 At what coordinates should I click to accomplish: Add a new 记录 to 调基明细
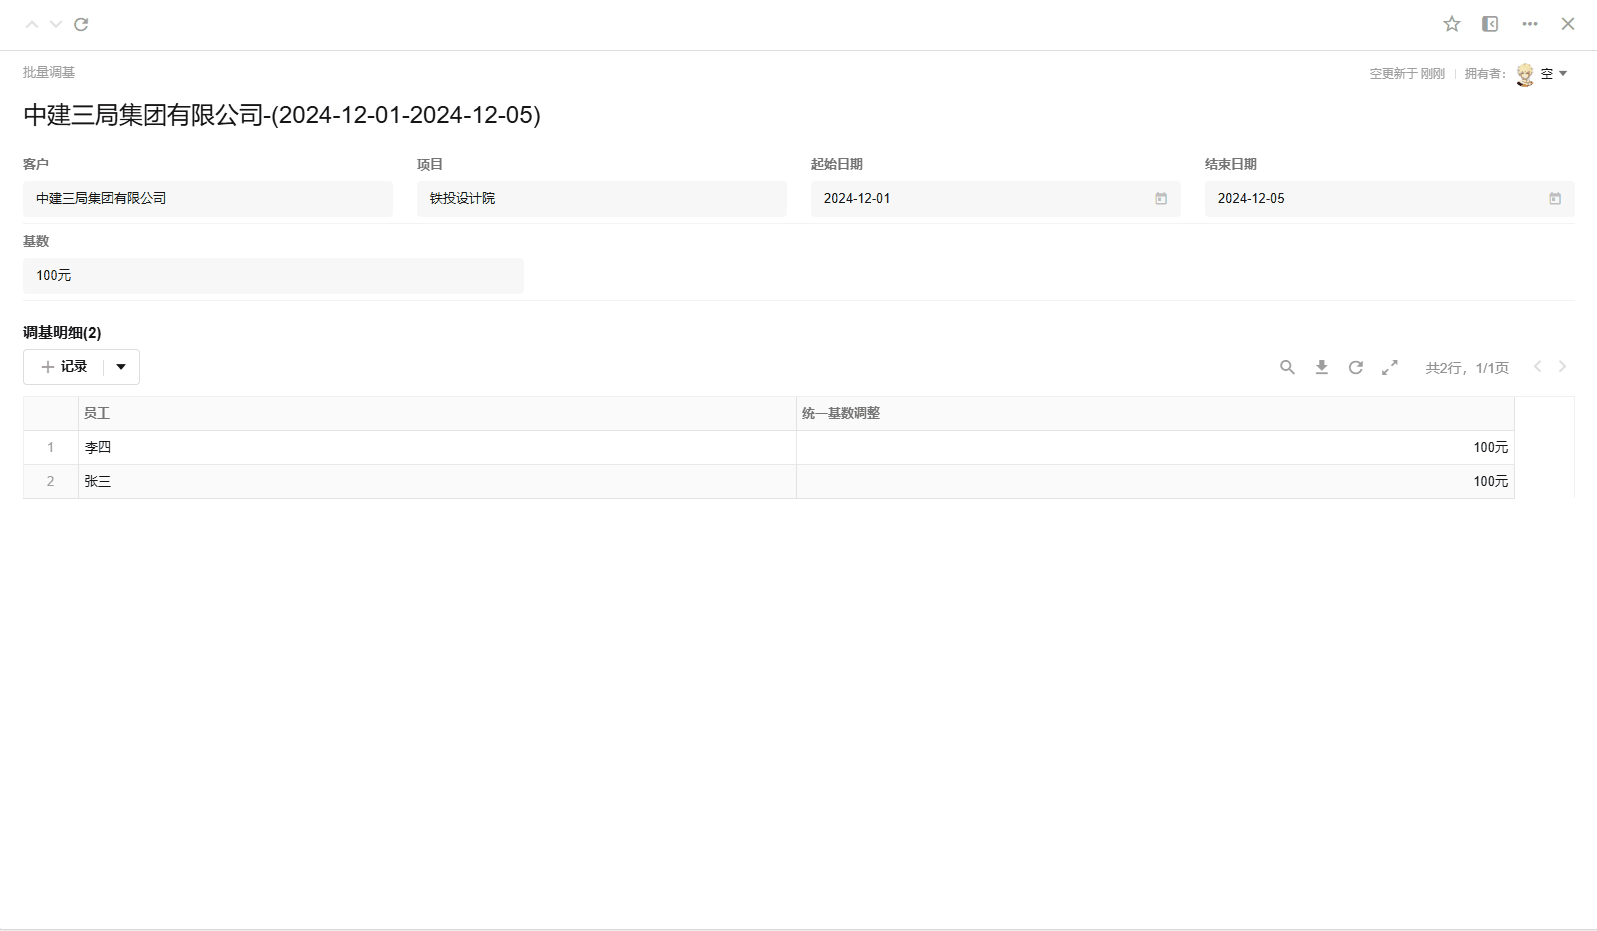click(x=64, y=367)
